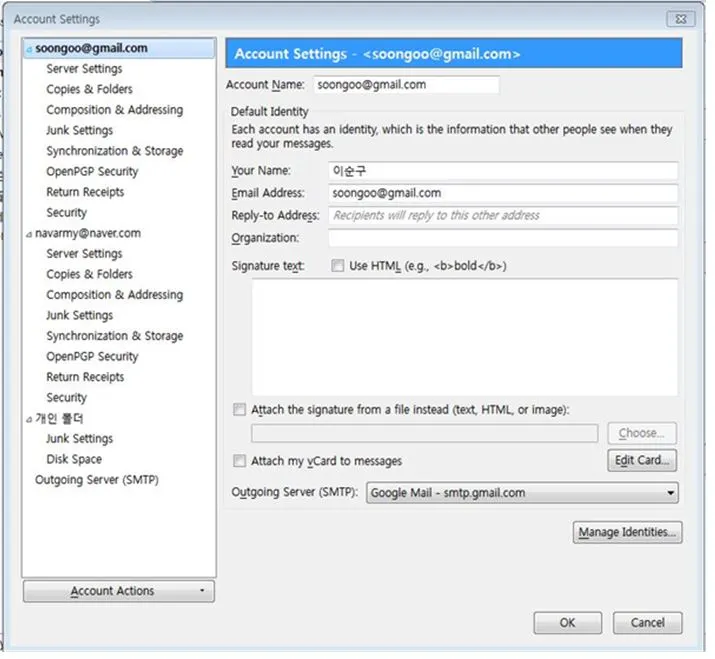
Task: Open Composition & Addressing under navarmy@naver.com
Action: tap(114, 295)
